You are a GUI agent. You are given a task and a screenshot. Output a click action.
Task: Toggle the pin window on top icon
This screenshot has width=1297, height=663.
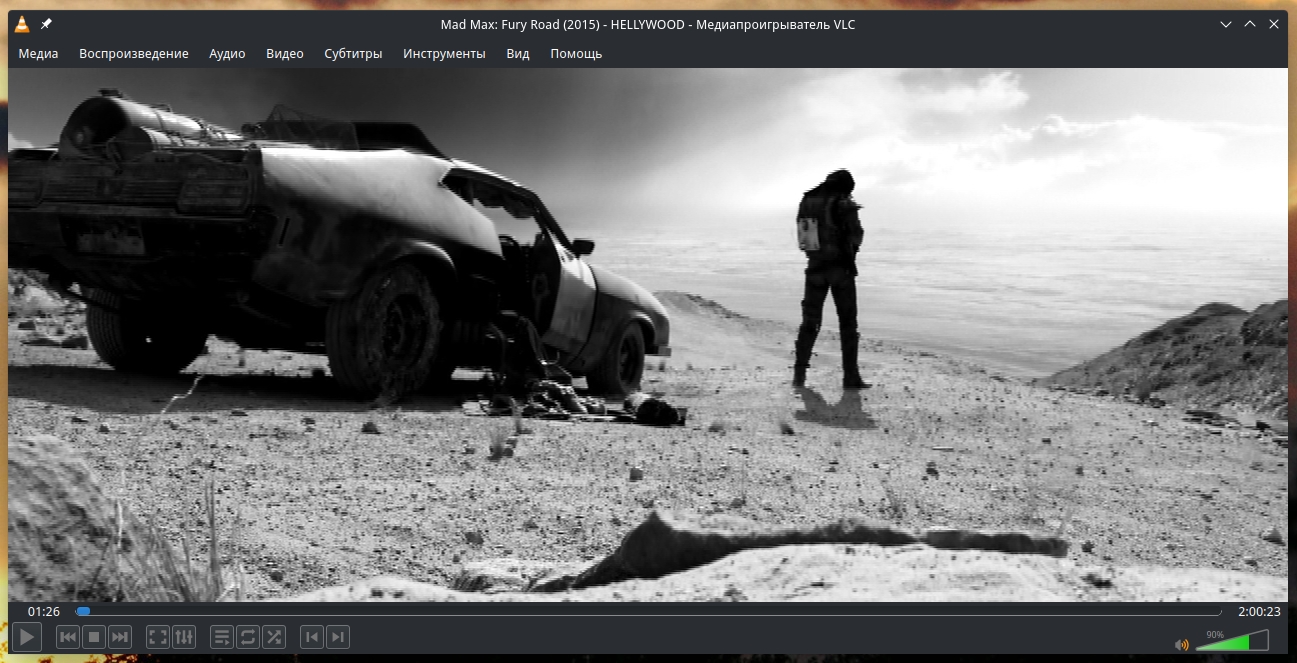click(x=46, y=24)
